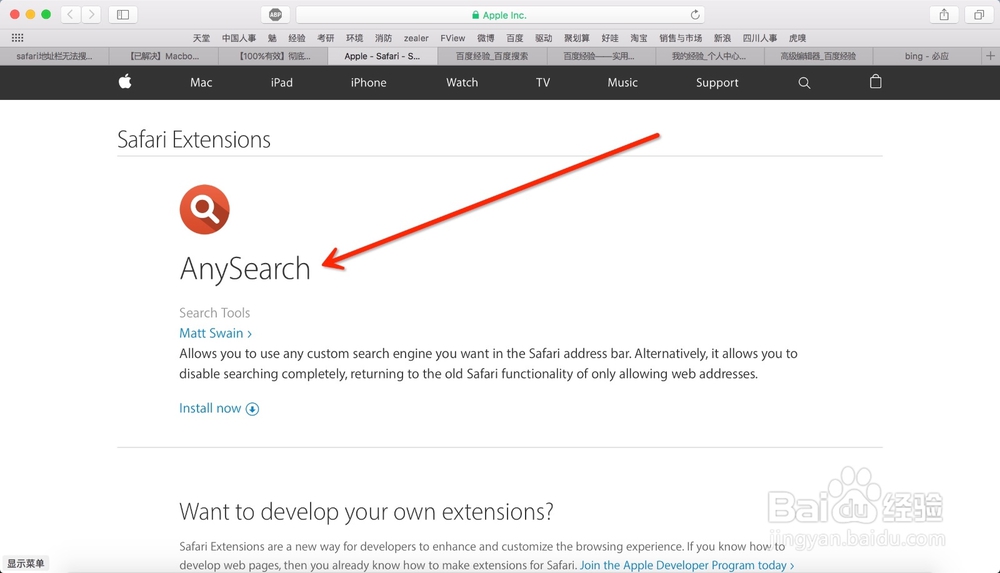
Task: Open the shopping bag icon
Action: [x=876, y=82]
